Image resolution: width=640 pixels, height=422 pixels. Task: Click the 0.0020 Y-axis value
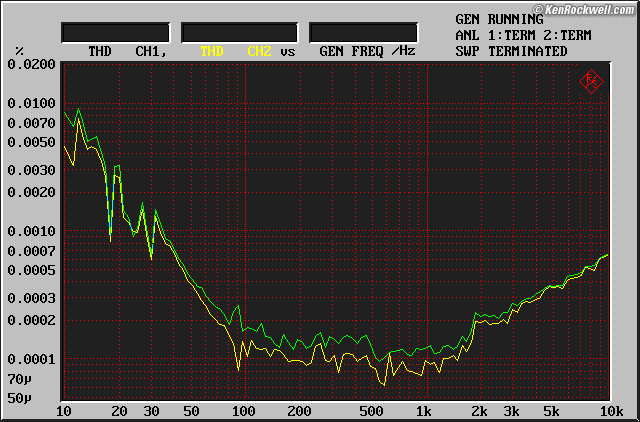point(31,192)
